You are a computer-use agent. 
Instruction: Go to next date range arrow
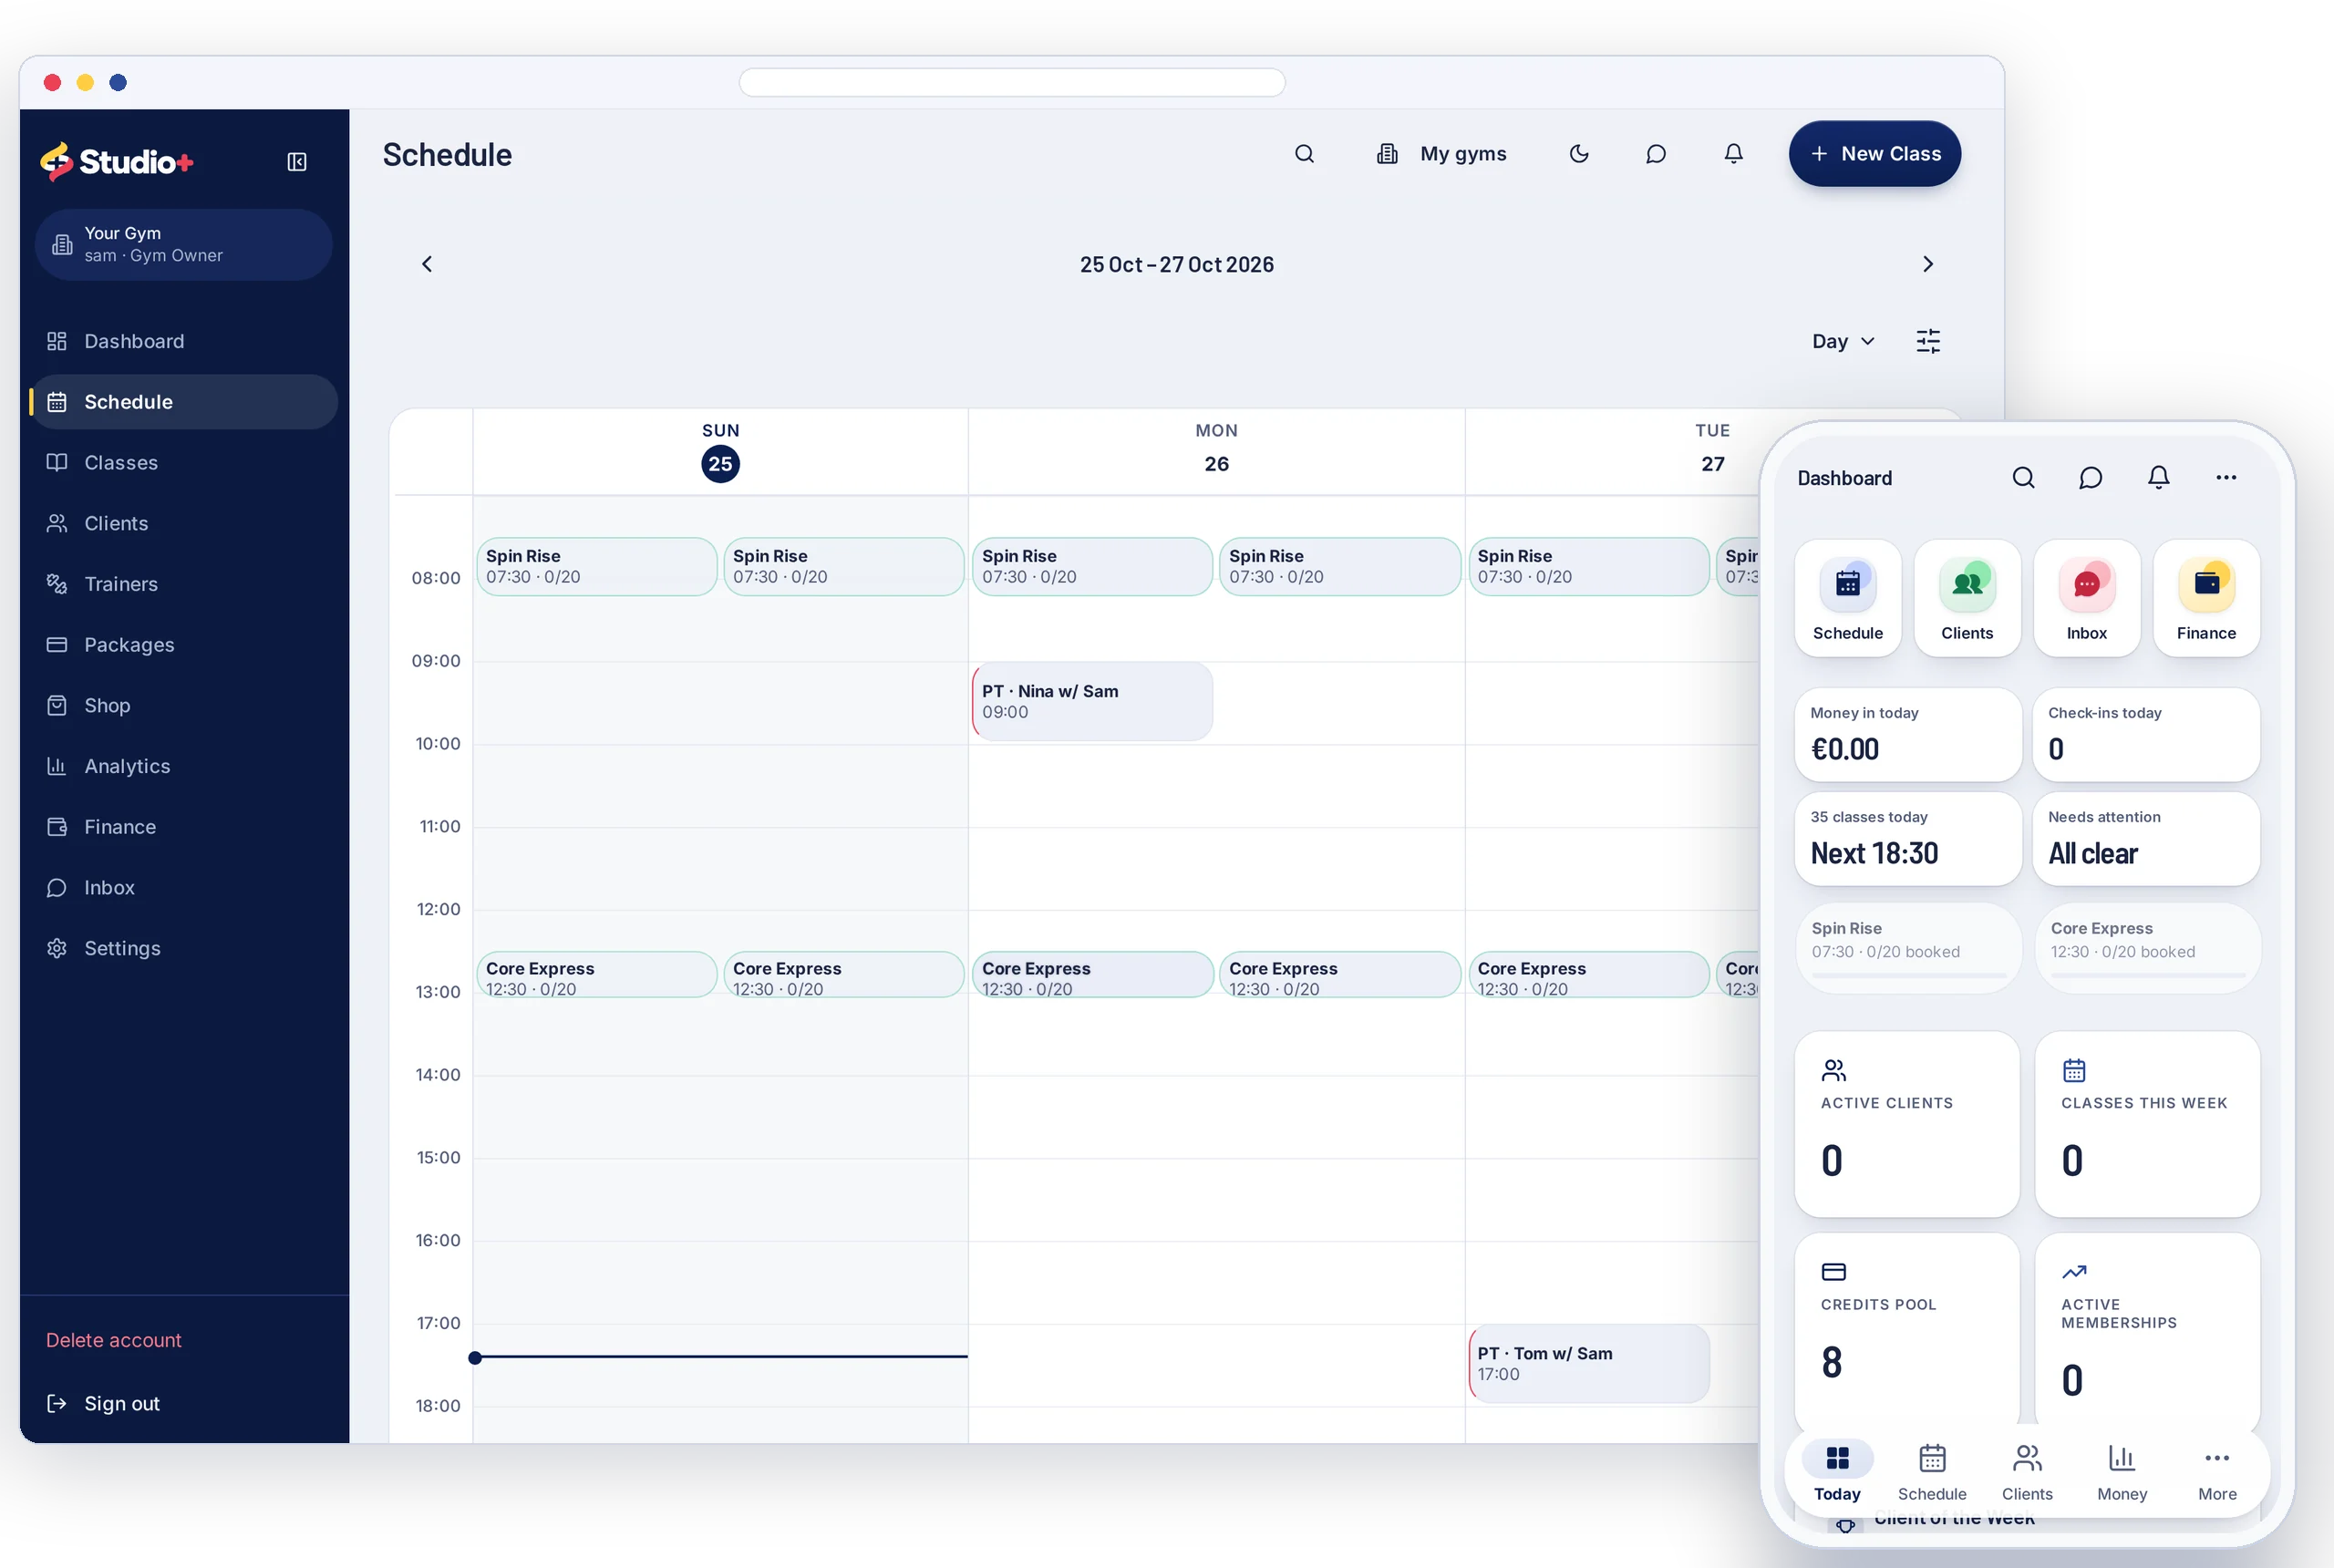point(1928,264)
